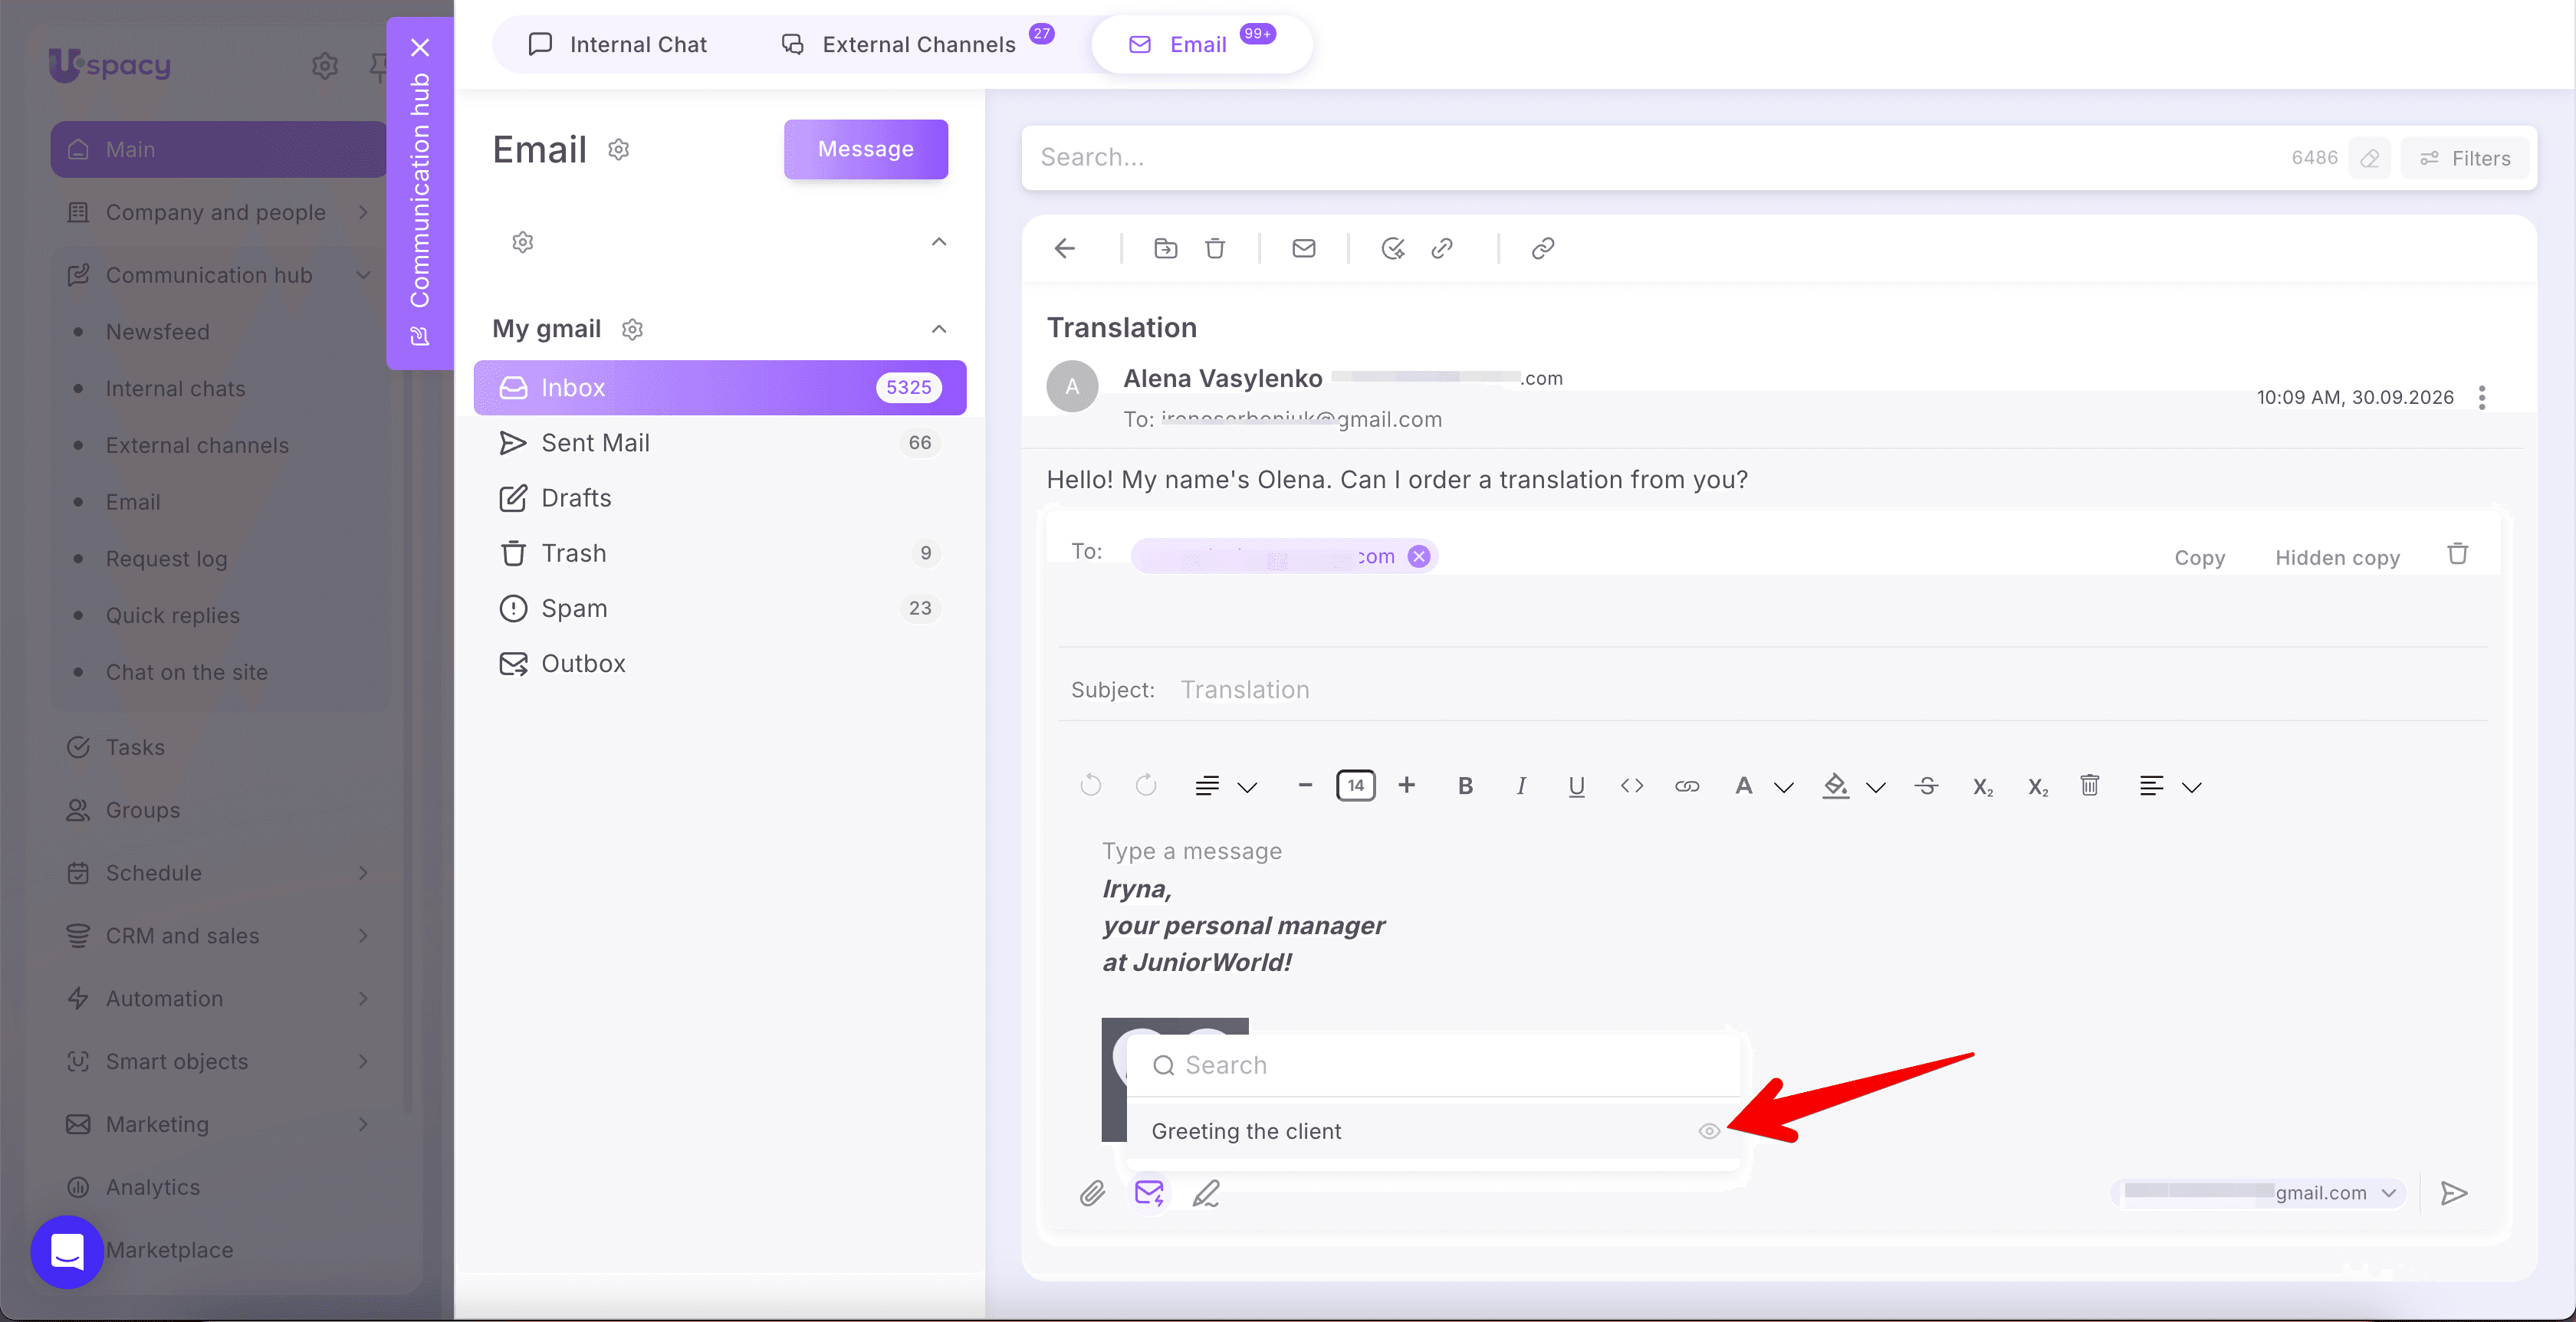Screen dimensions: 2576x1322
Task: Delete the open email with the trash icon
Action: (1215, 248)
